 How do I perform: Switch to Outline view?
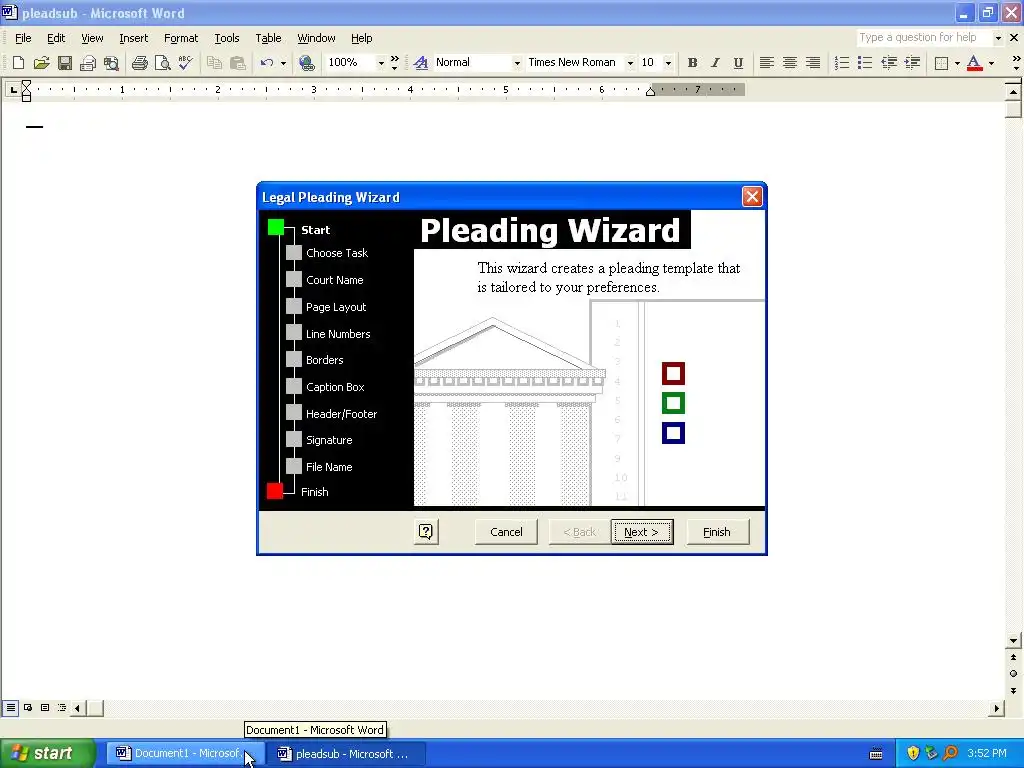coord(62,707)
